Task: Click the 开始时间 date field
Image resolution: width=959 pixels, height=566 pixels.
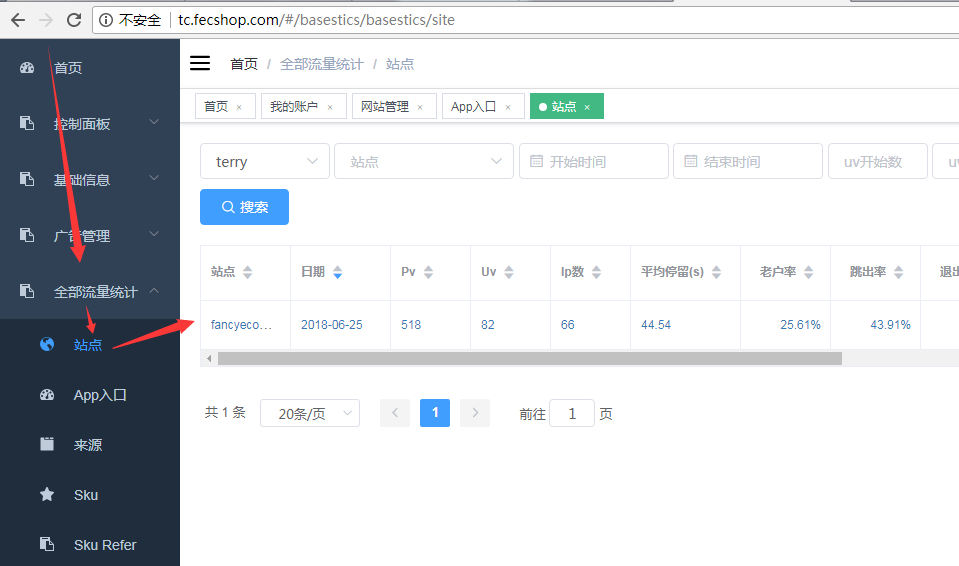Action: pyautogui.click(x=594, y=161)
